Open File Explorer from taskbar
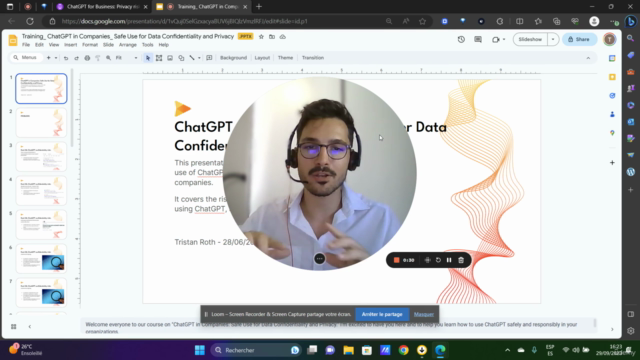This screenshot has height=360, width=640. pos(348,350)
